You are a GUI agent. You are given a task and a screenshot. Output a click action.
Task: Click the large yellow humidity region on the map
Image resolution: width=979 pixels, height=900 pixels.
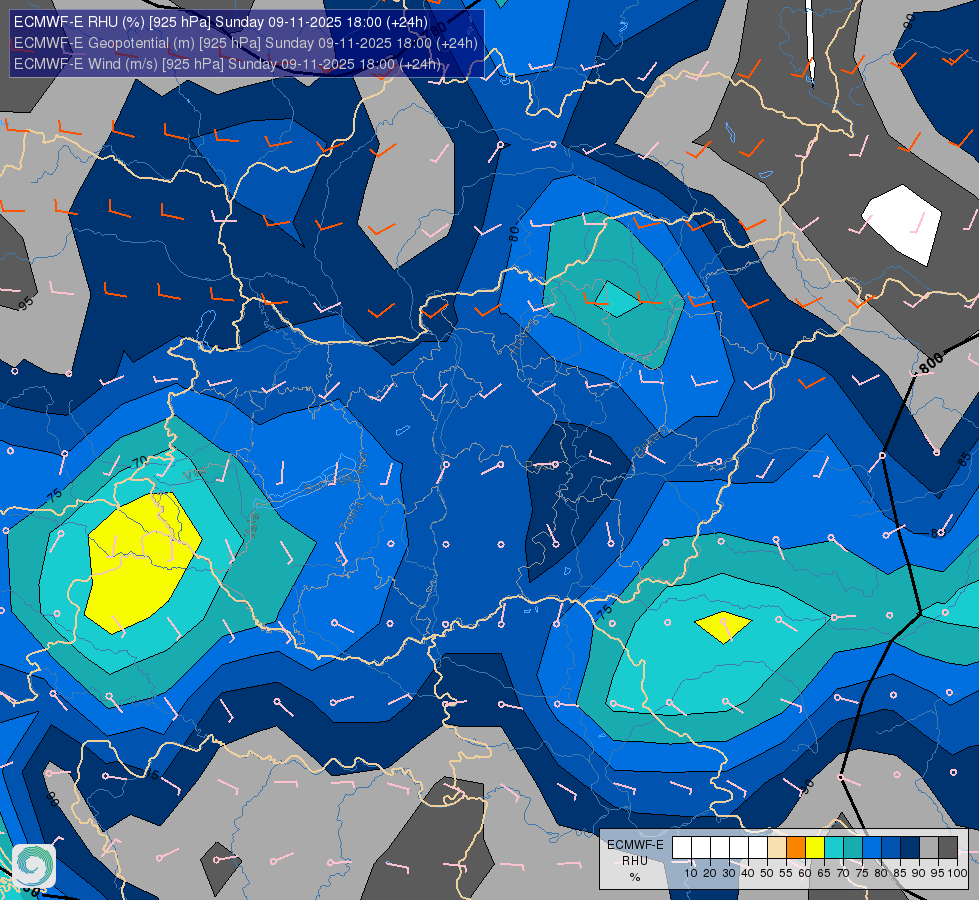142,561
